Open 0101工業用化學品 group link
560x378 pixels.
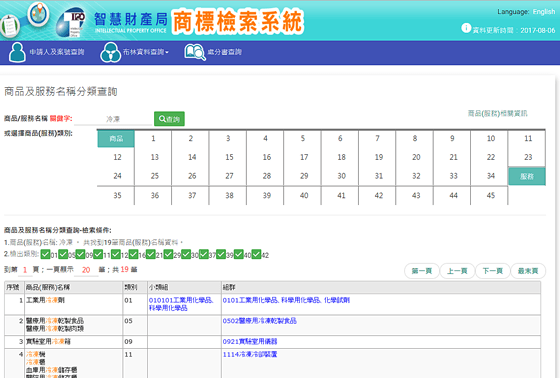286,300
